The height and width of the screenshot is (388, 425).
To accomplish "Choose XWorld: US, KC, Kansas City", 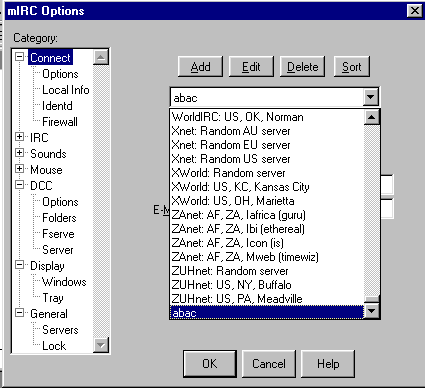I will (x=267, y=187).
